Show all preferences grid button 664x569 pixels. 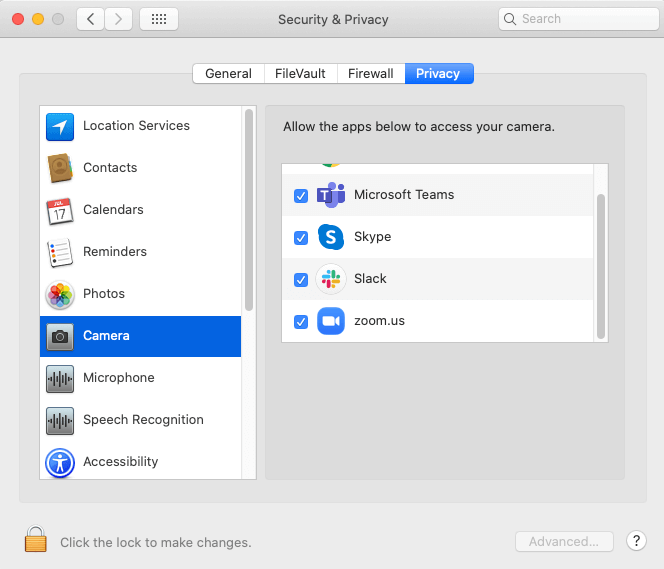pyautogui.click(x=159, y=19)
